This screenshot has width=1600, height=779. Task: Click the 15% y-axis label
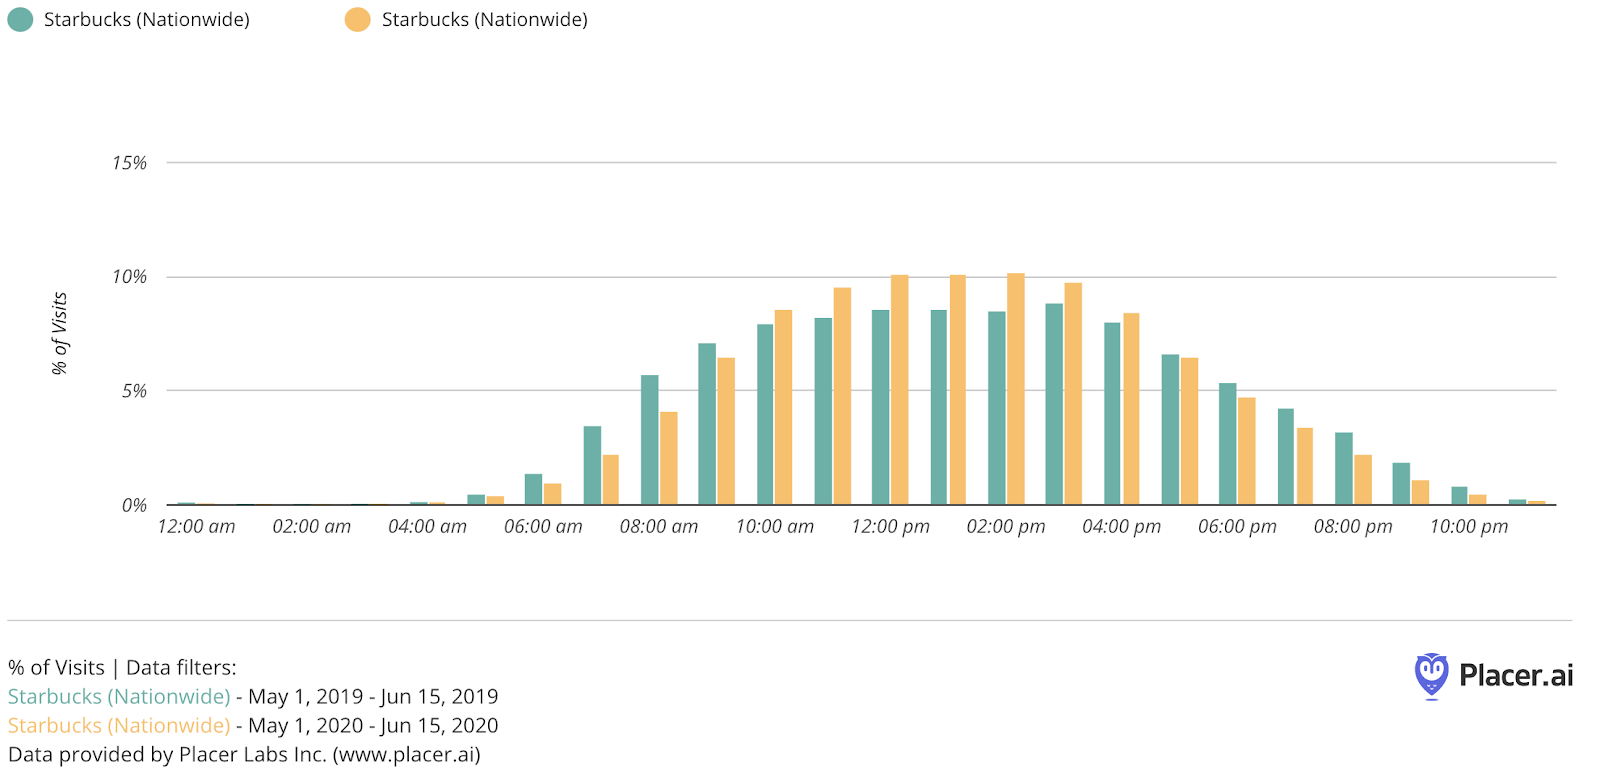(x=129, y=163)
